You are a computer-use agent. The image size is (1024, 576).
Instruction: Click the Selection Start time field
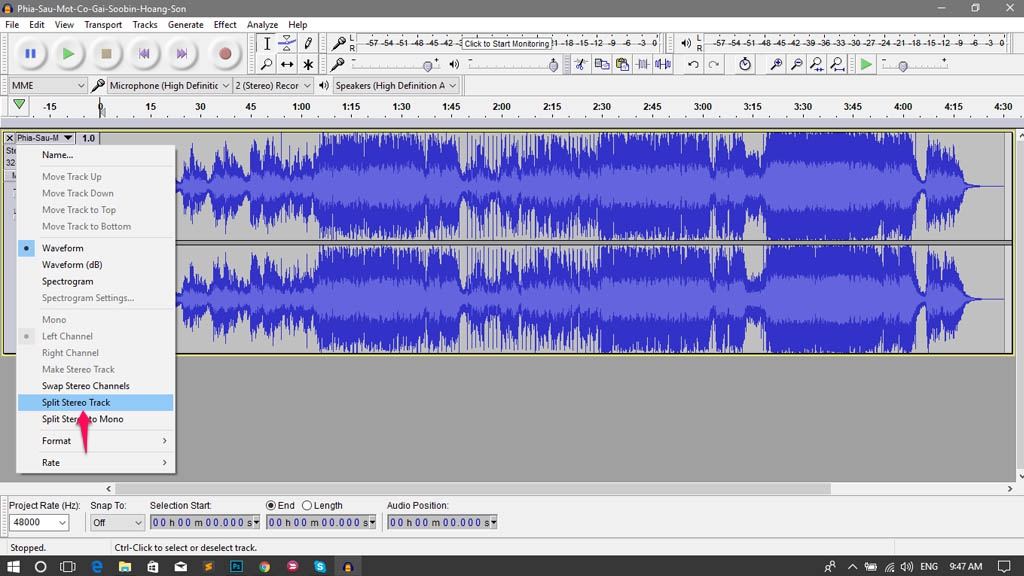204,523
